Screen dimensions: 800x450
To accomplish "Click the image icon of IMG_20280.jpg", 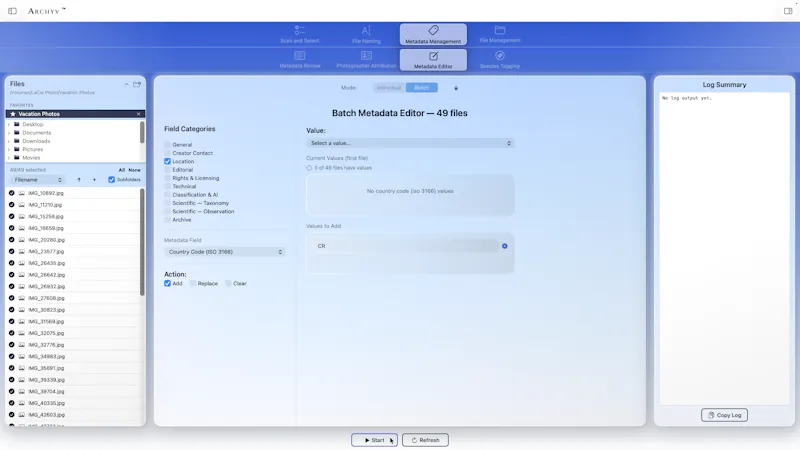I will click(21, 240).
